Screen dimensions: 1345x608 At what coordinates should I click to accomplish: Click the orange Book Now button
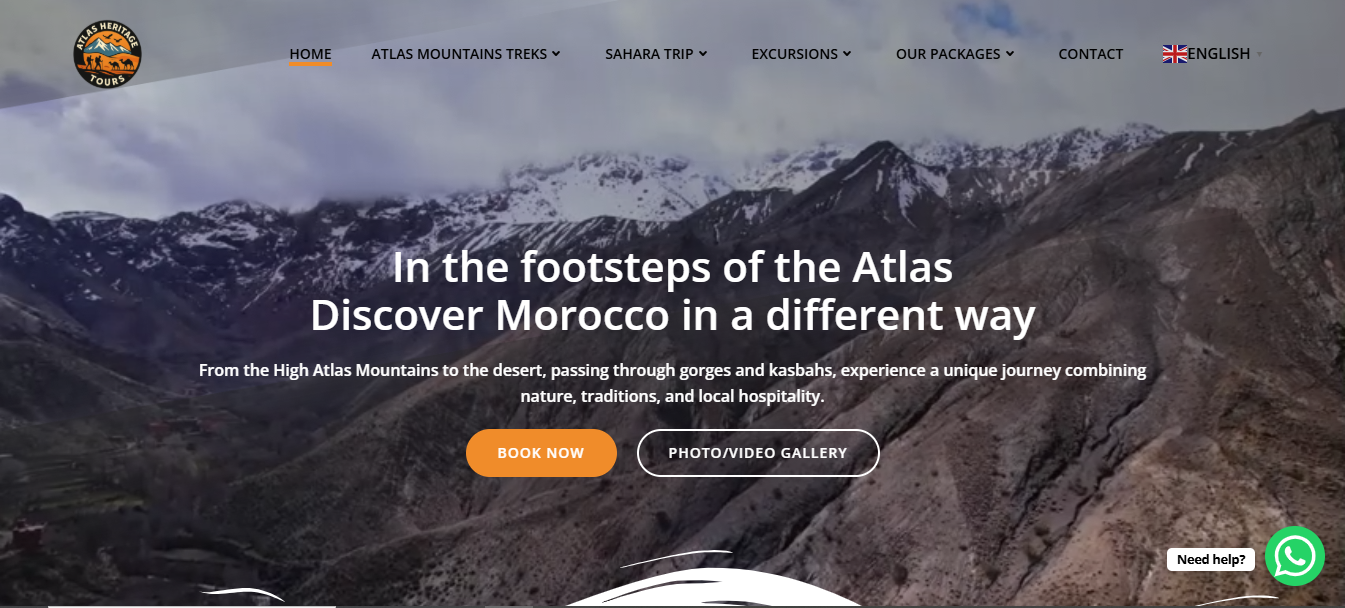pyautogui.click(x=541, y=453)
